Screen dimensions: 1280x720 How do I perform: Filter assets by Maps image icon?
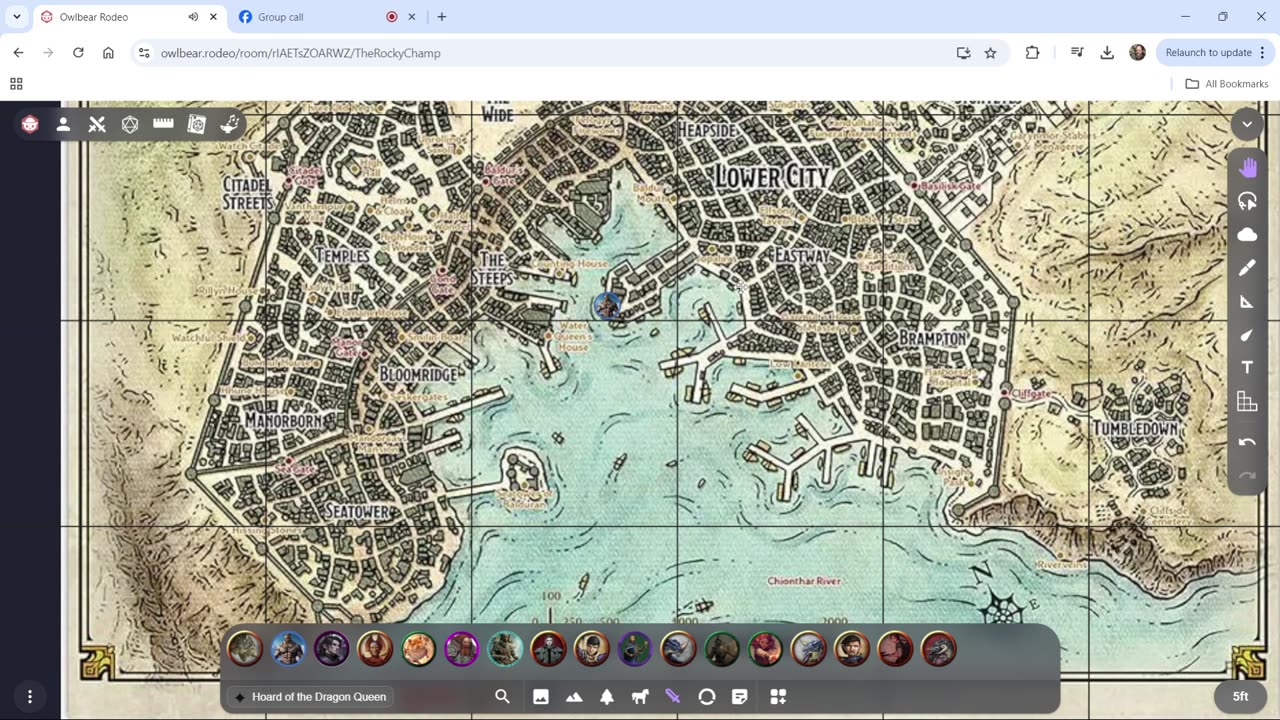[541, 697]
